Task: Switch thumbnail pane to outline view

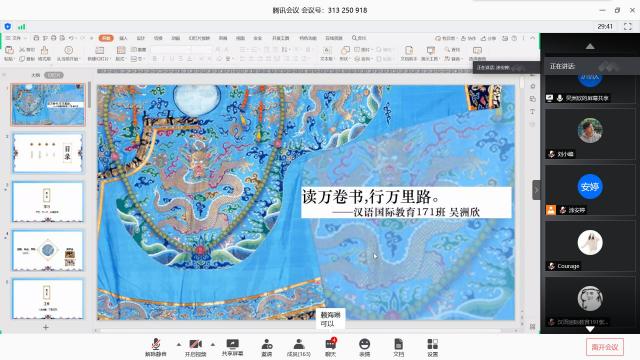Action: (36, 75)
